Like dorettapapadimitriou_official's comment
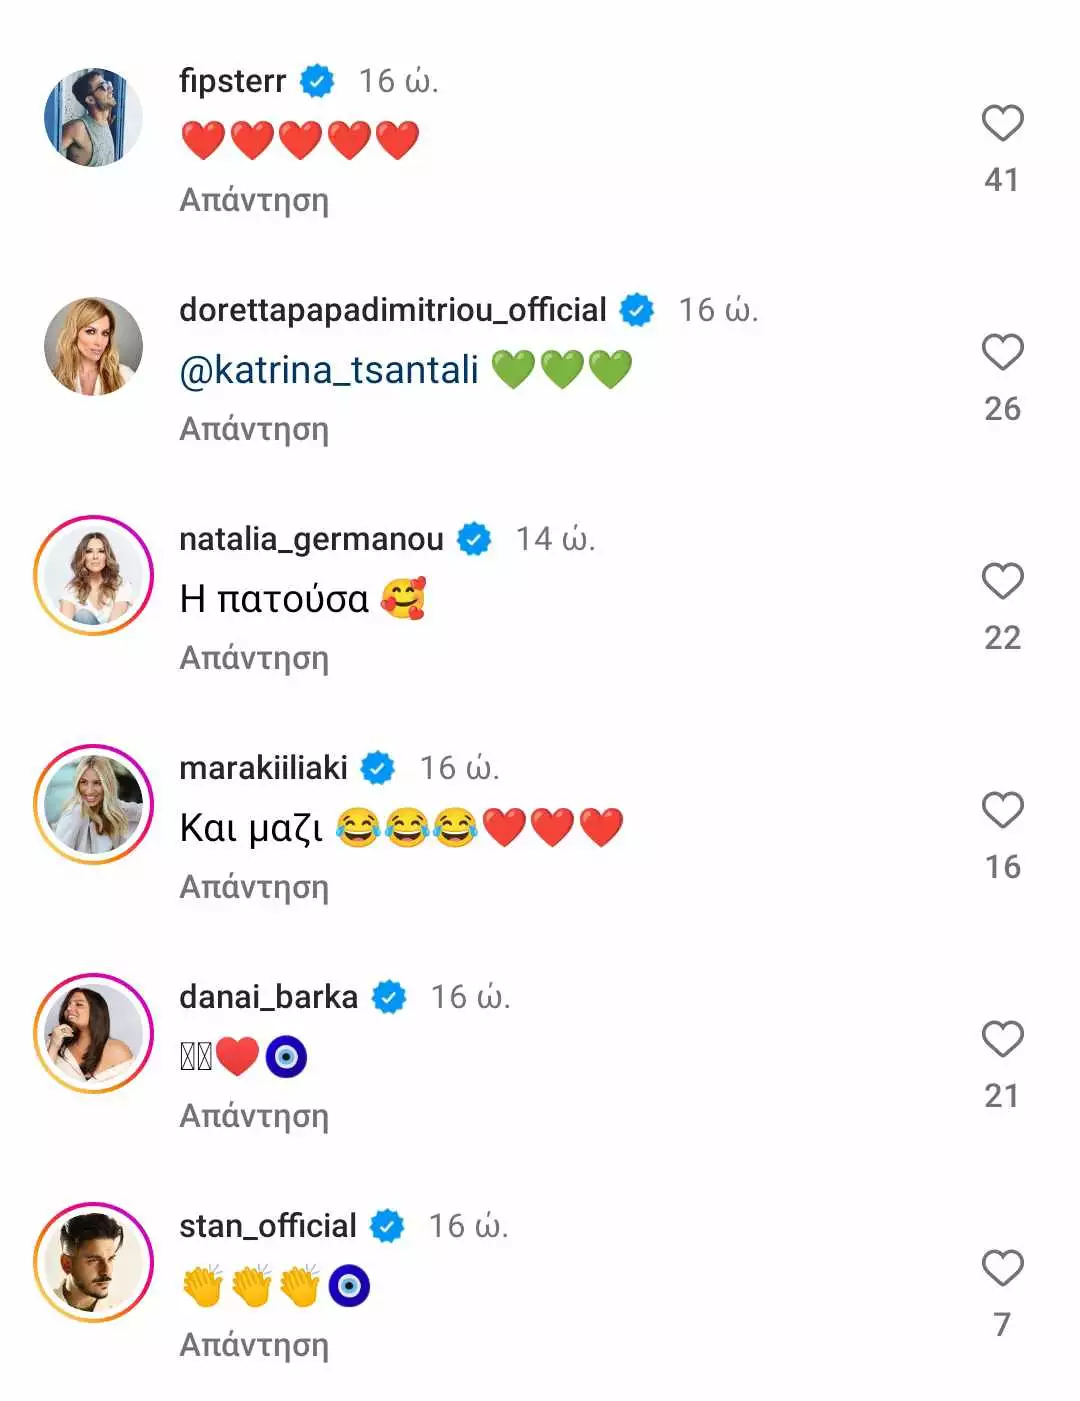1080x1401 pixels. click(x=1002, y=352)
